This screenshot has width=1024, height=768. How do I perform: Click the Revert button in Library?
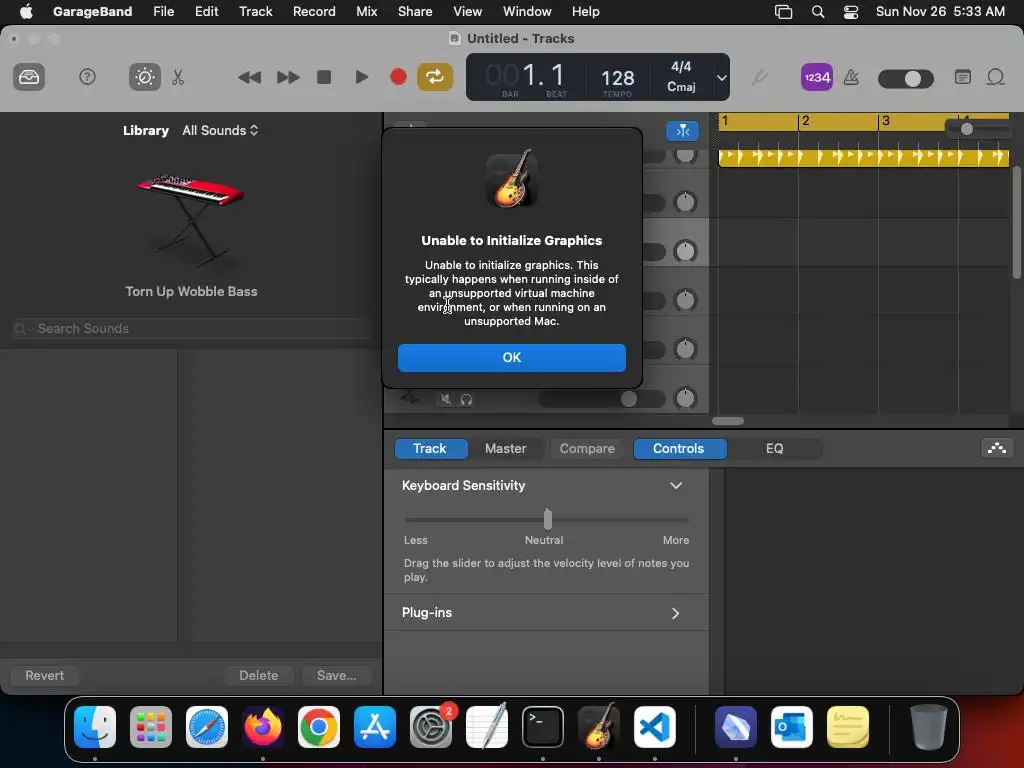tap(44, 675)
